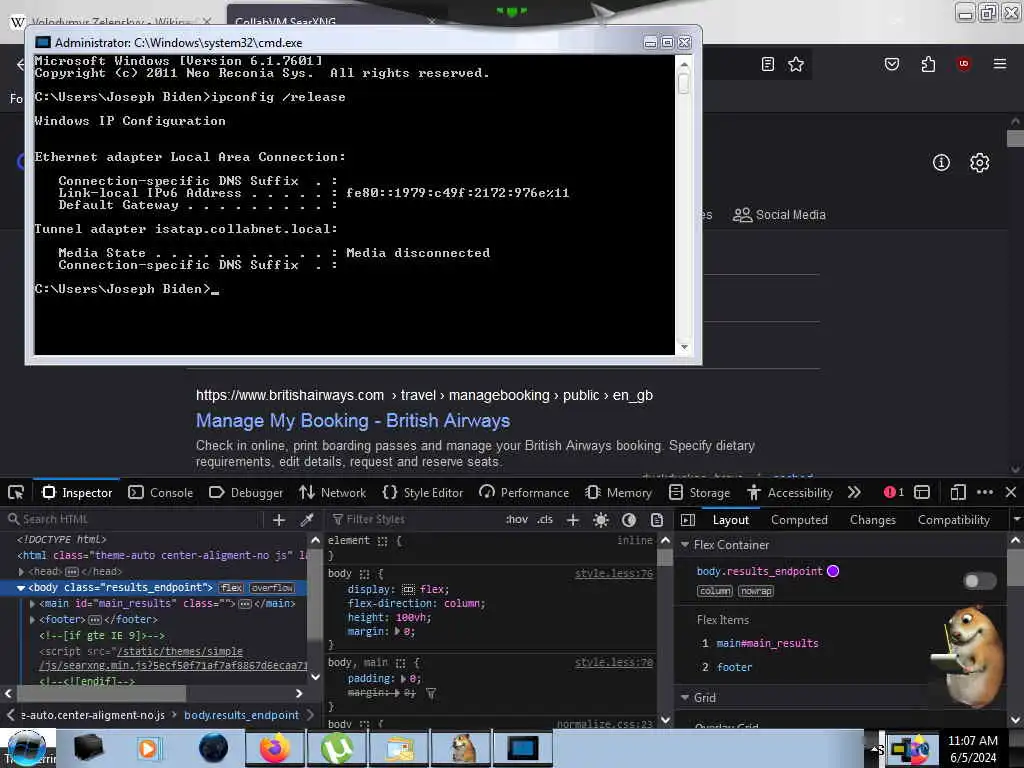Toggle flex badge on body node
Screen dimensions: 1024x768
[231, 588]
